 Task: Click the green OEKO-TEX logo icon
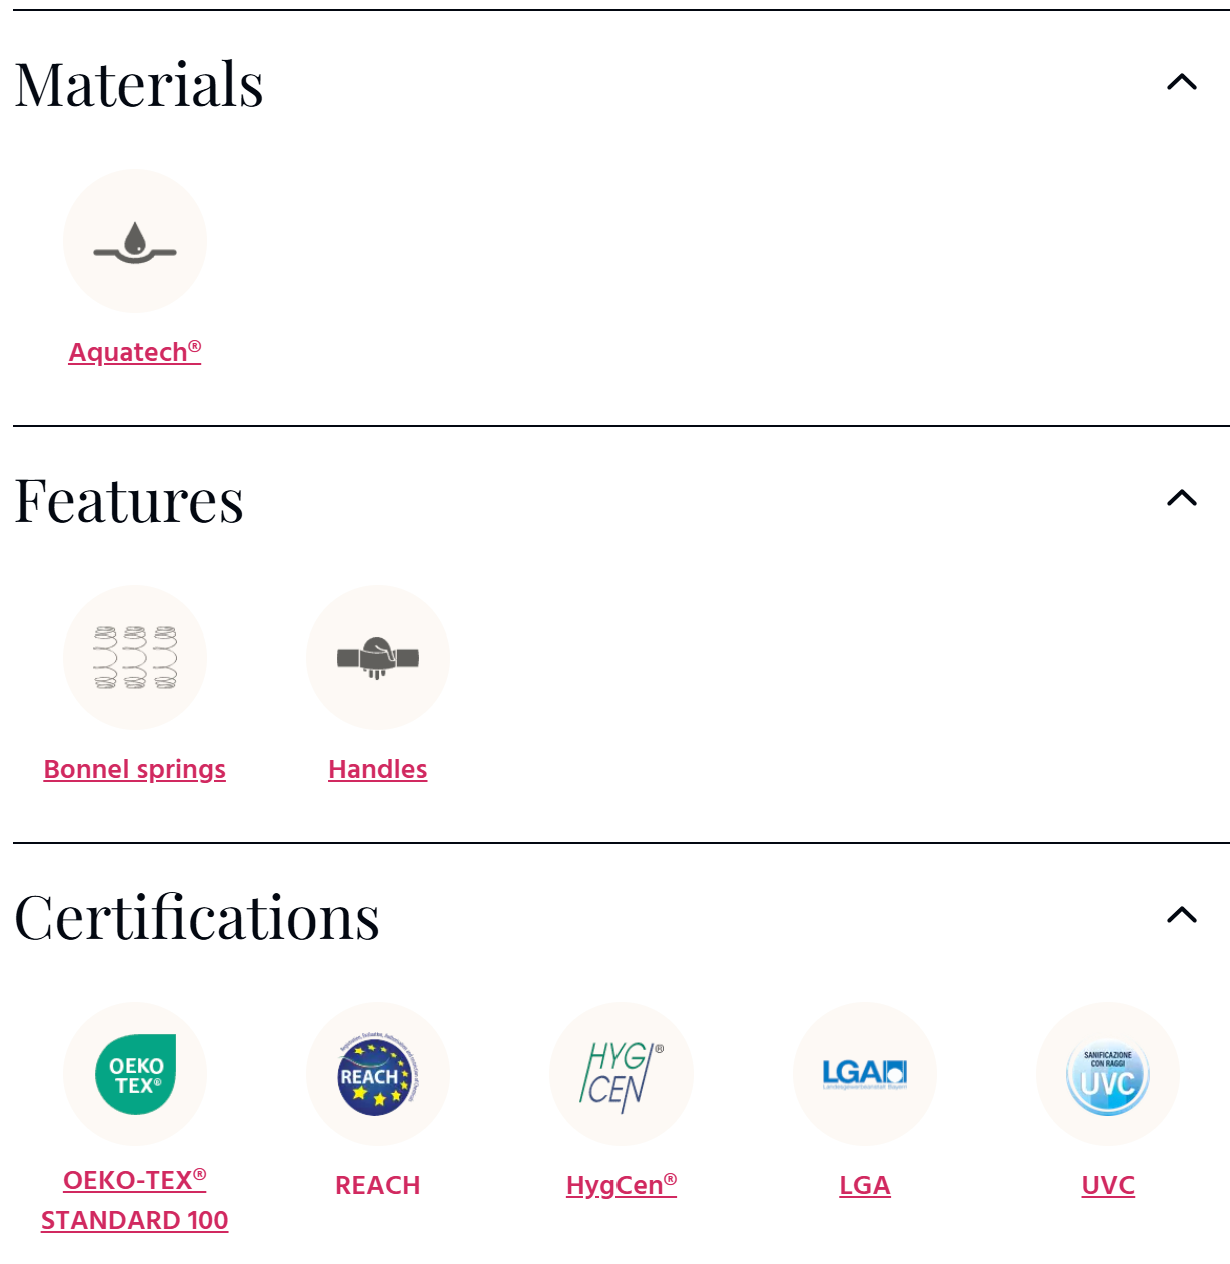(135, 1074)
